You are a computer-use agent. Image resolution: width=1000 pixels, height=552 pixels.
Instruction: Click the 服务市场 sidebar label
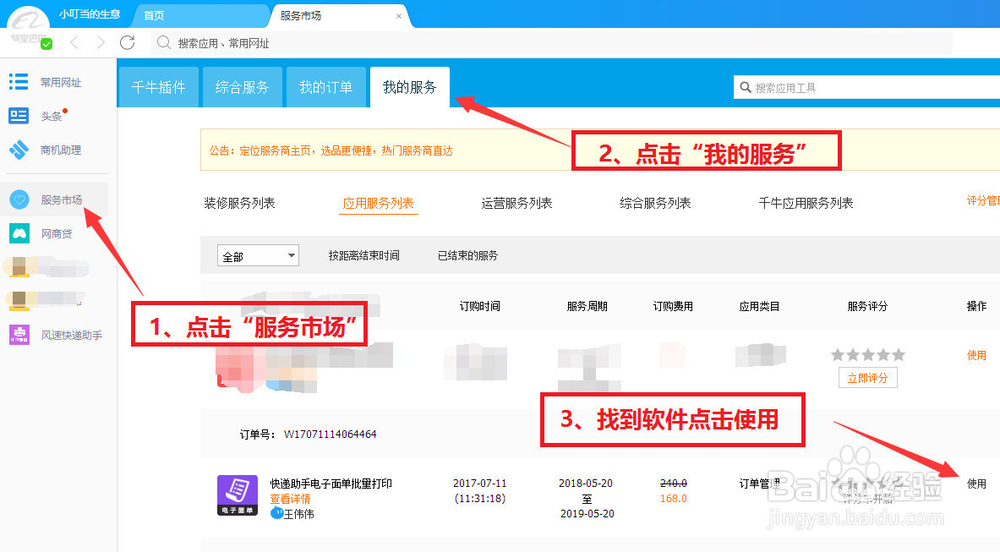61,200
